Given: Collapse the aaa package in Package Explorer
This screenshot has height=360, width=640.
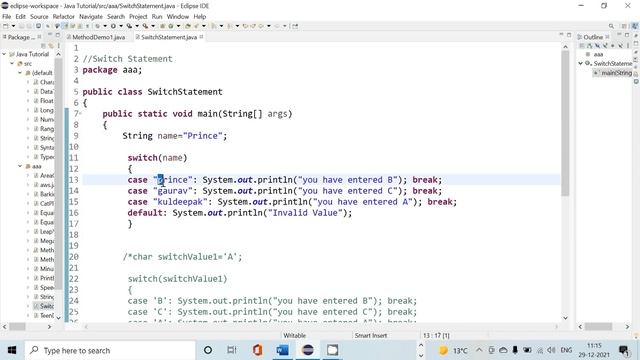Looking at the screenshot, I should (20, 166).
